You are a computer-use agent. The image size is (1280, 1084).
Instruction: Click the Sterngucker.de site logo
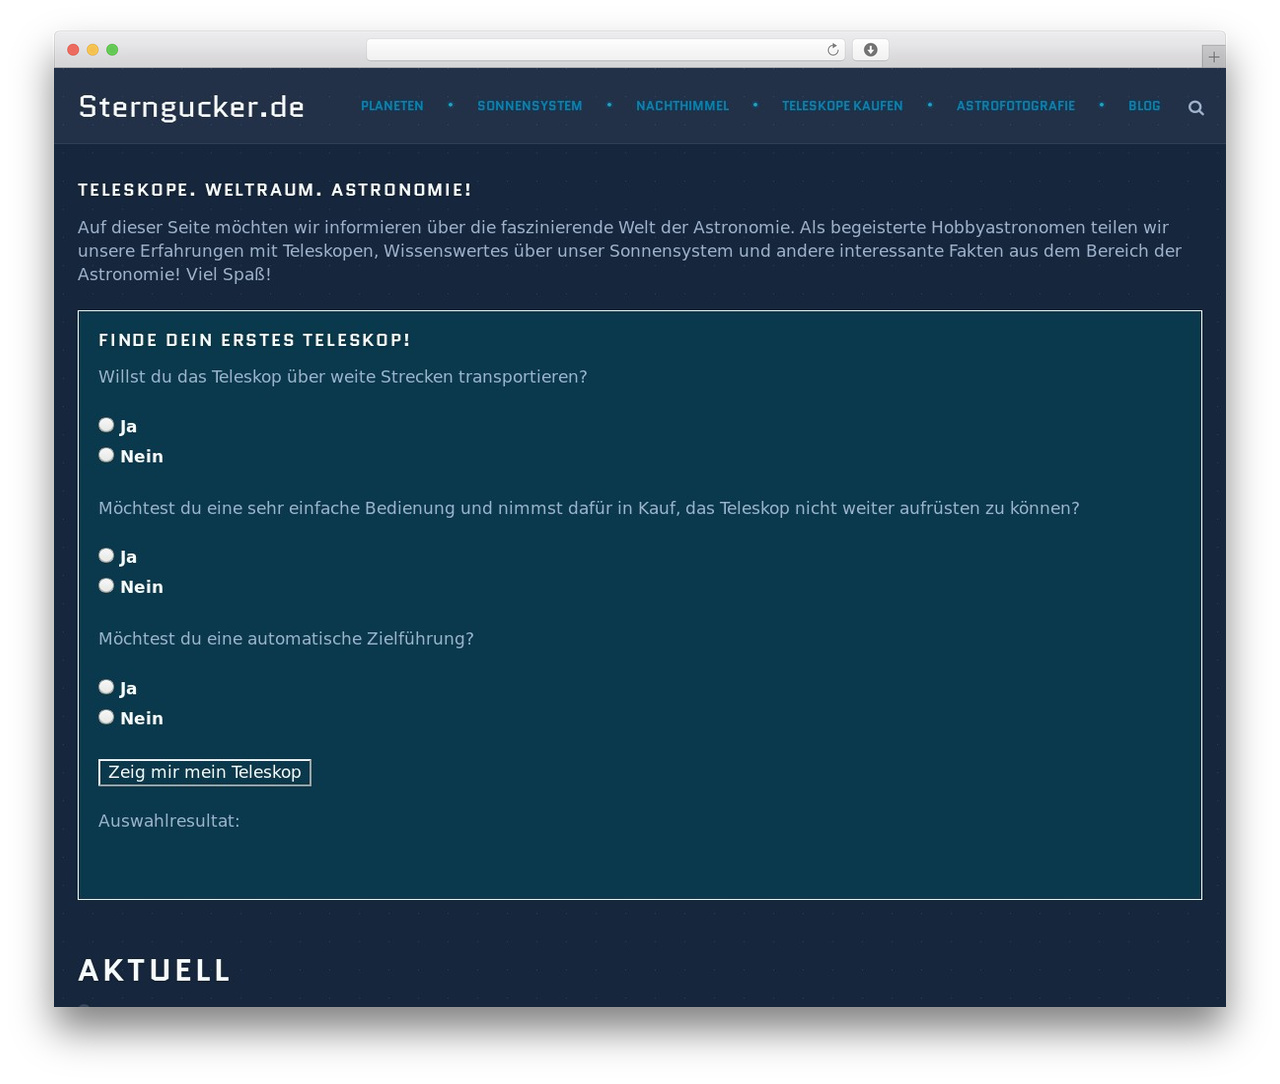tap(191, 107)
